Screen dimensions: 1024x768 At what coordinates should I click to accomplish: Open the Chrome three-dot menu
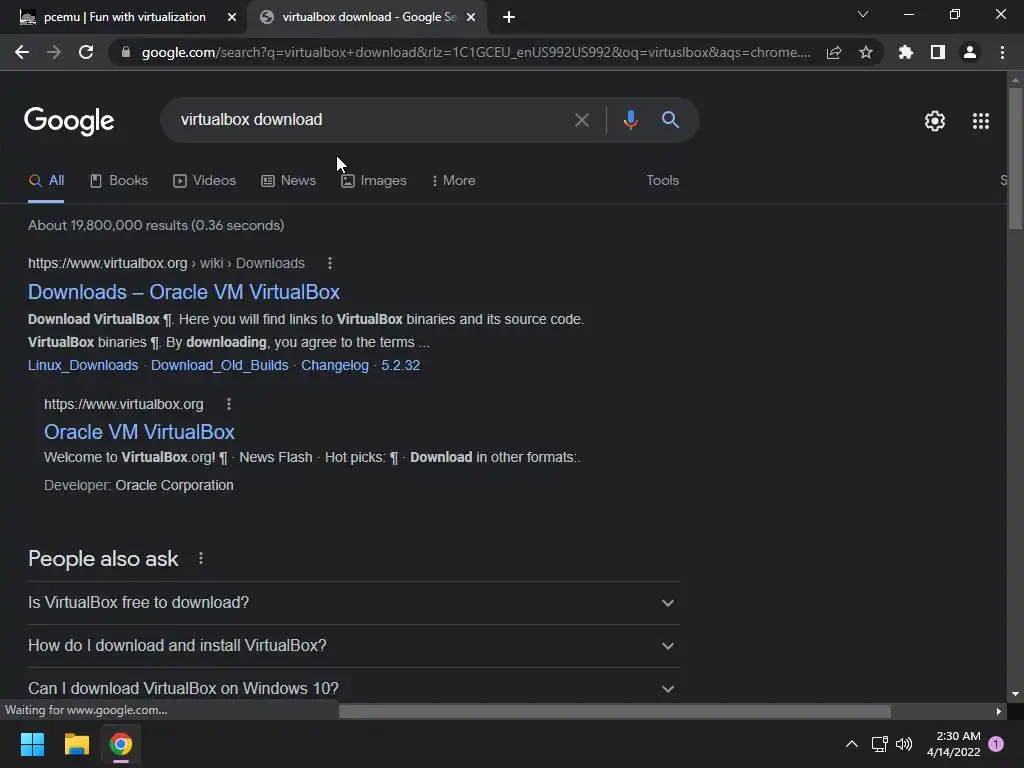tap(1002, 52)
